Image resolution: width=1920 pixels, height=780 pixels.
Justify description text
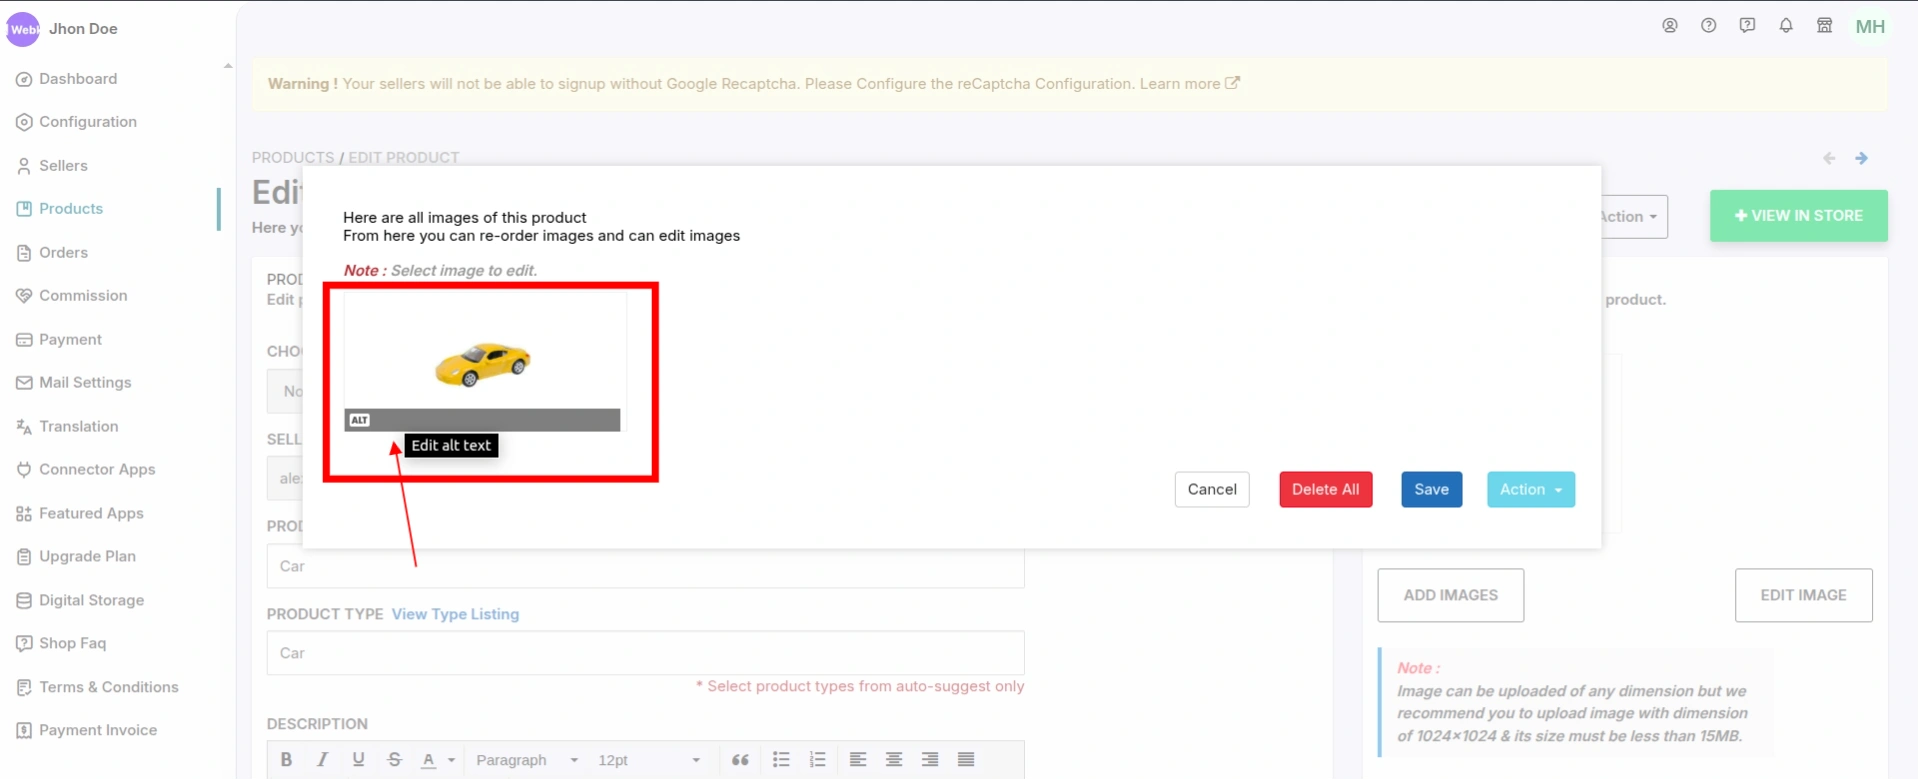pos(966,760)
